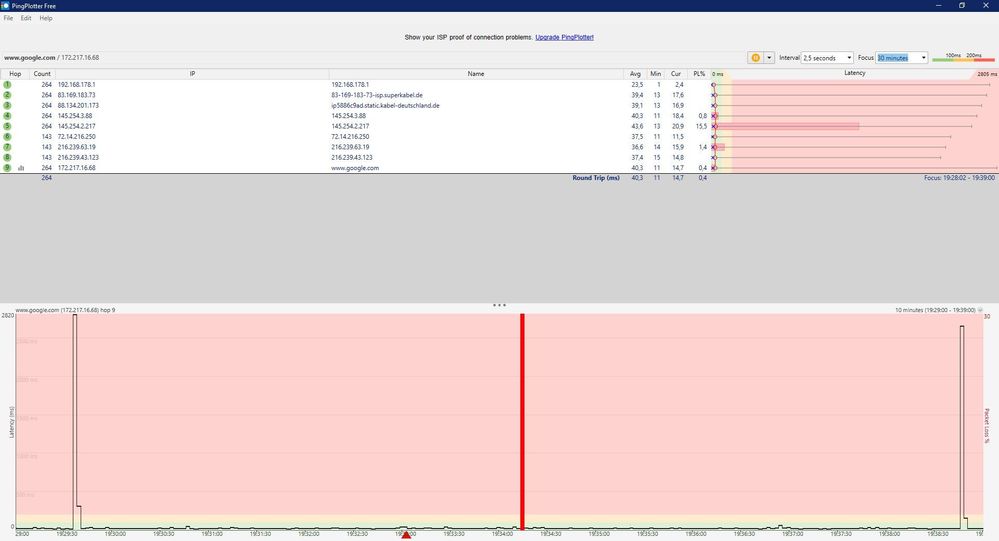The width and height of the screenshot is (999, 541).
Task: Click the 10 minutes timeline range label
Action: (x=935, y=310)
